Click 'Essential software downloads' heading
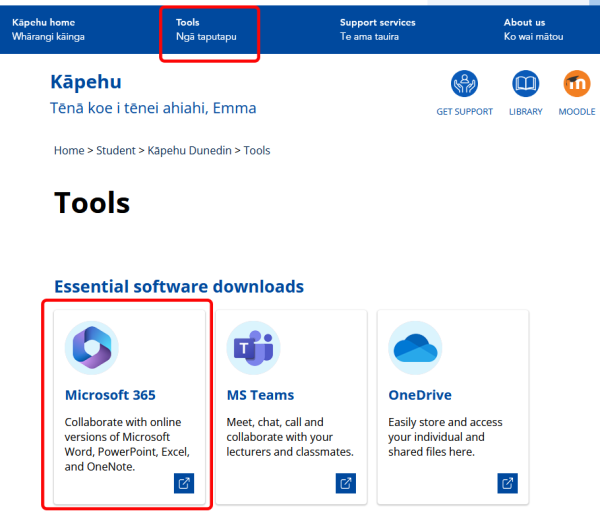The height and width of the screenshot is (511, 600). [x=179, y=287]
